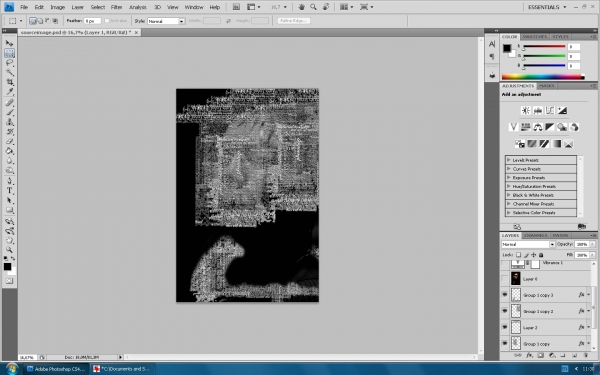Select the Type tool
The image size is (600, 375).
(10, 191)
